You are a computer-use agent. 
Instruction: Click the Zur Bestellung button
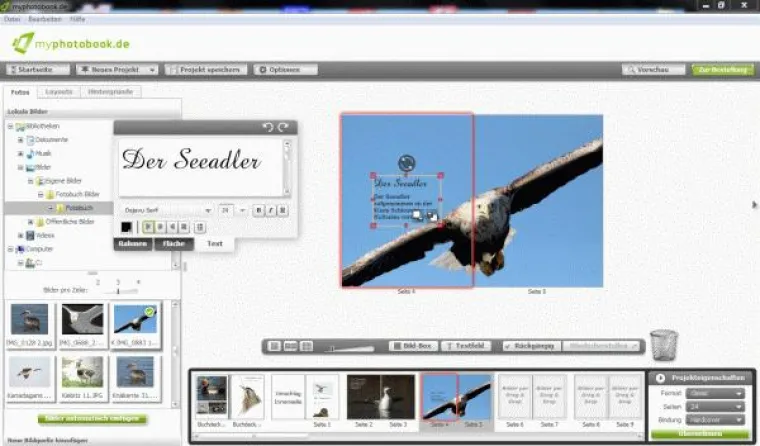coord(716,70)
